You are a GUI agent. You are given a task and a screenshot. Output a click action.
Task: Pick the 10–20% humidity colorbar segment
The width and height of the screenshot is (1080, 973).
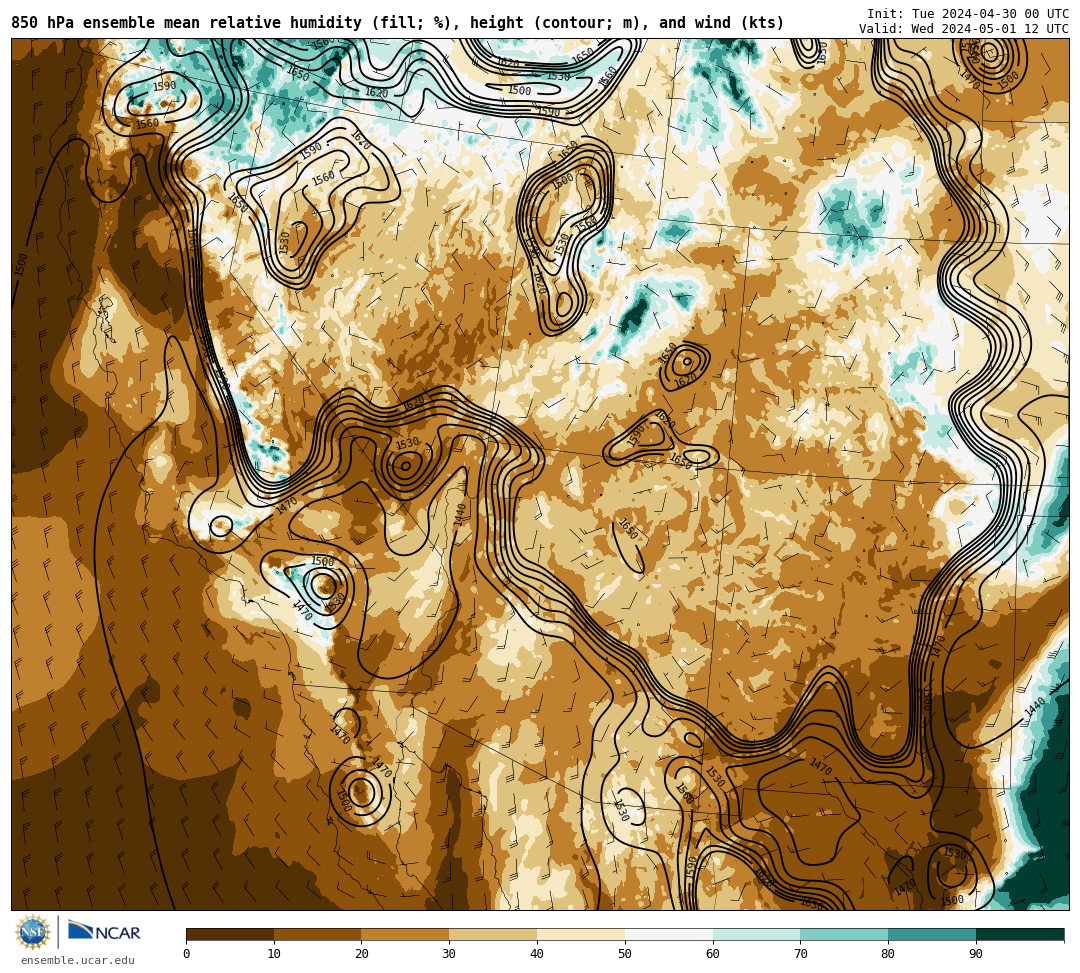click(x=318, y=934)
